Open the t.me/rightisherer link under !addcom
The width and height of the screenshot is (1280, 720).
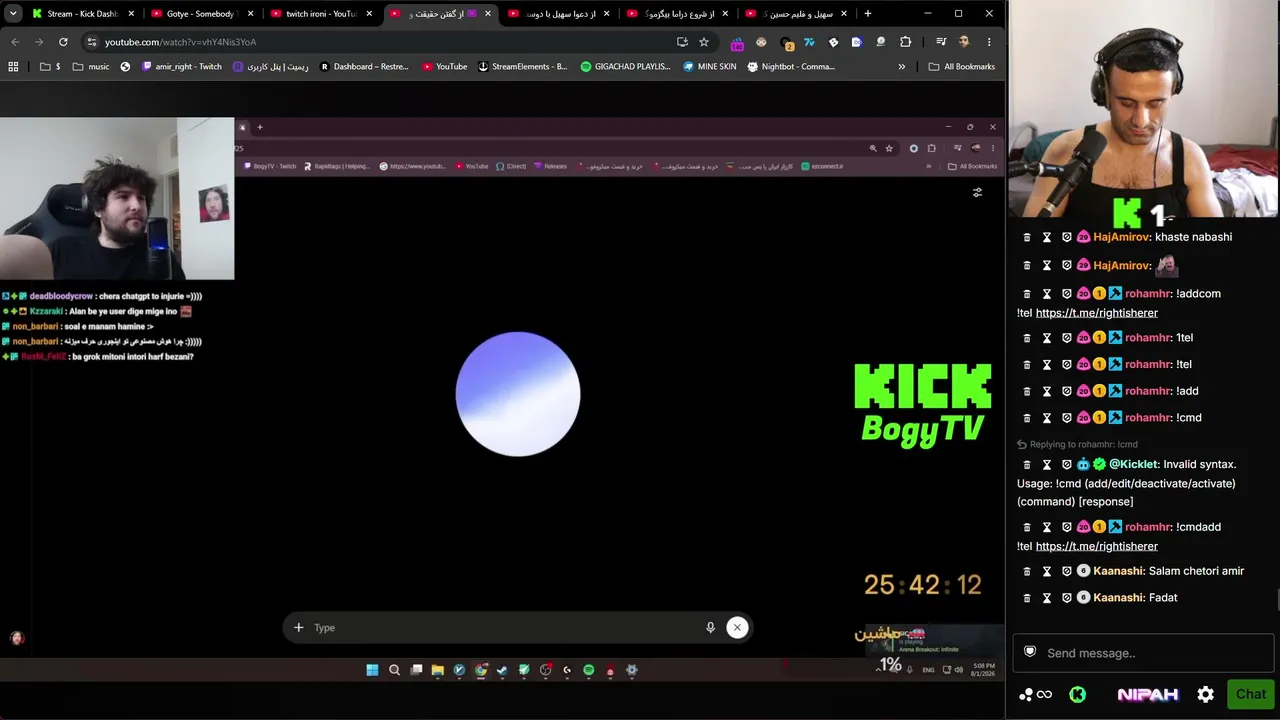click(1097, 313)
